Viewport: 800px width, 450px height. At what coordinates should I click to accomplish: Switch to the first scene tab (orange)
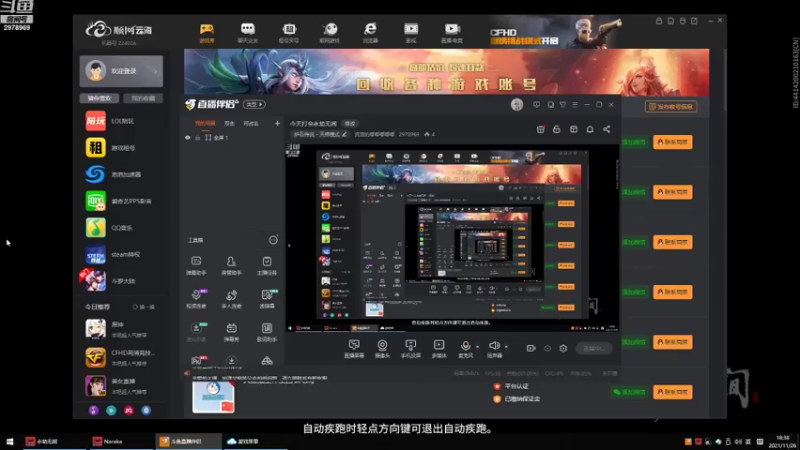tap(205, 123)
